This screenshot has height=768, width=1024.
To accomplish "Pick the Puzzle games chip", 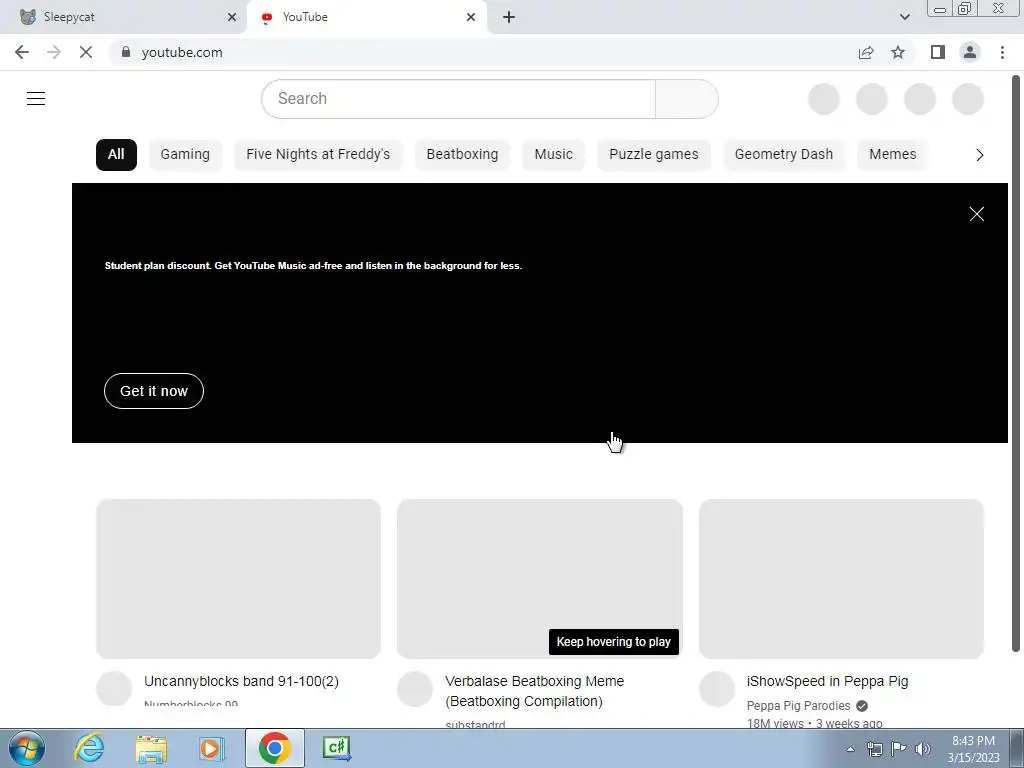I will click(x=654, y=155).
